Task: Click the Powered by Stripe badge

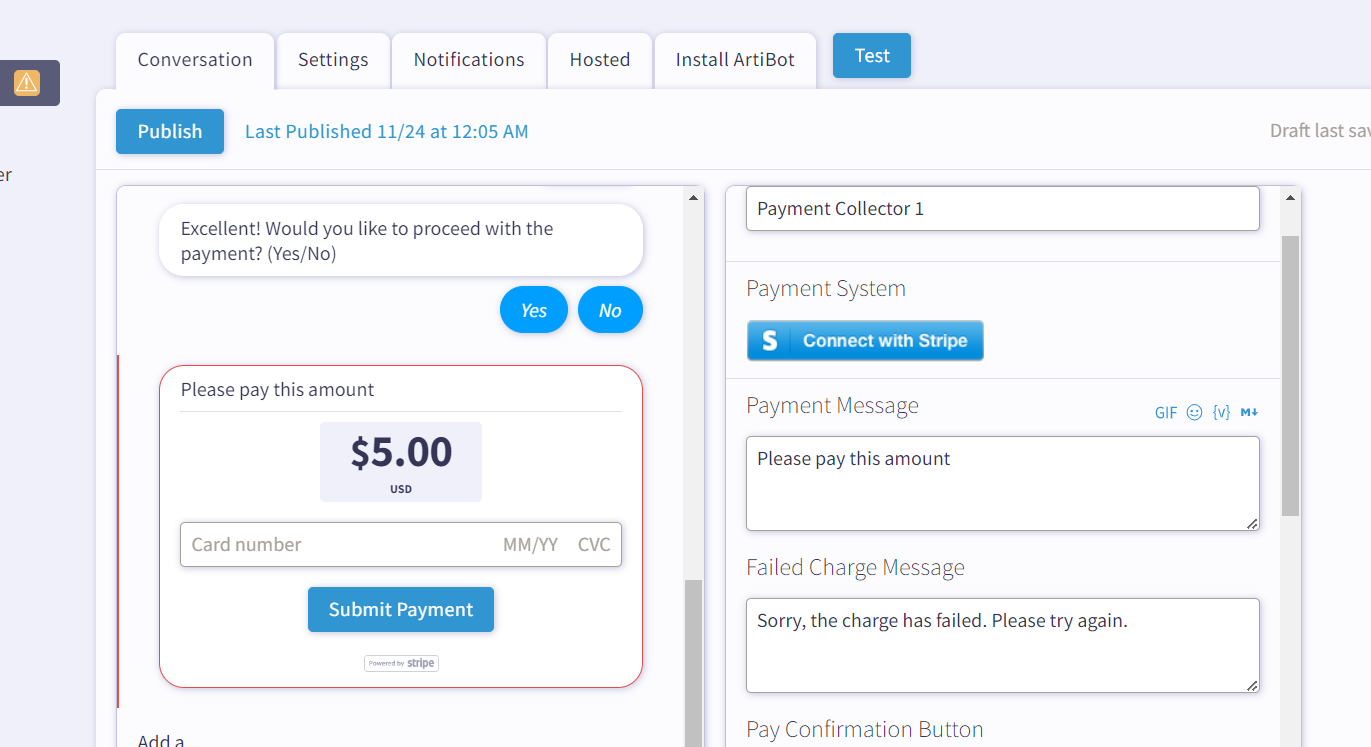Action: [x=401, y=663]
